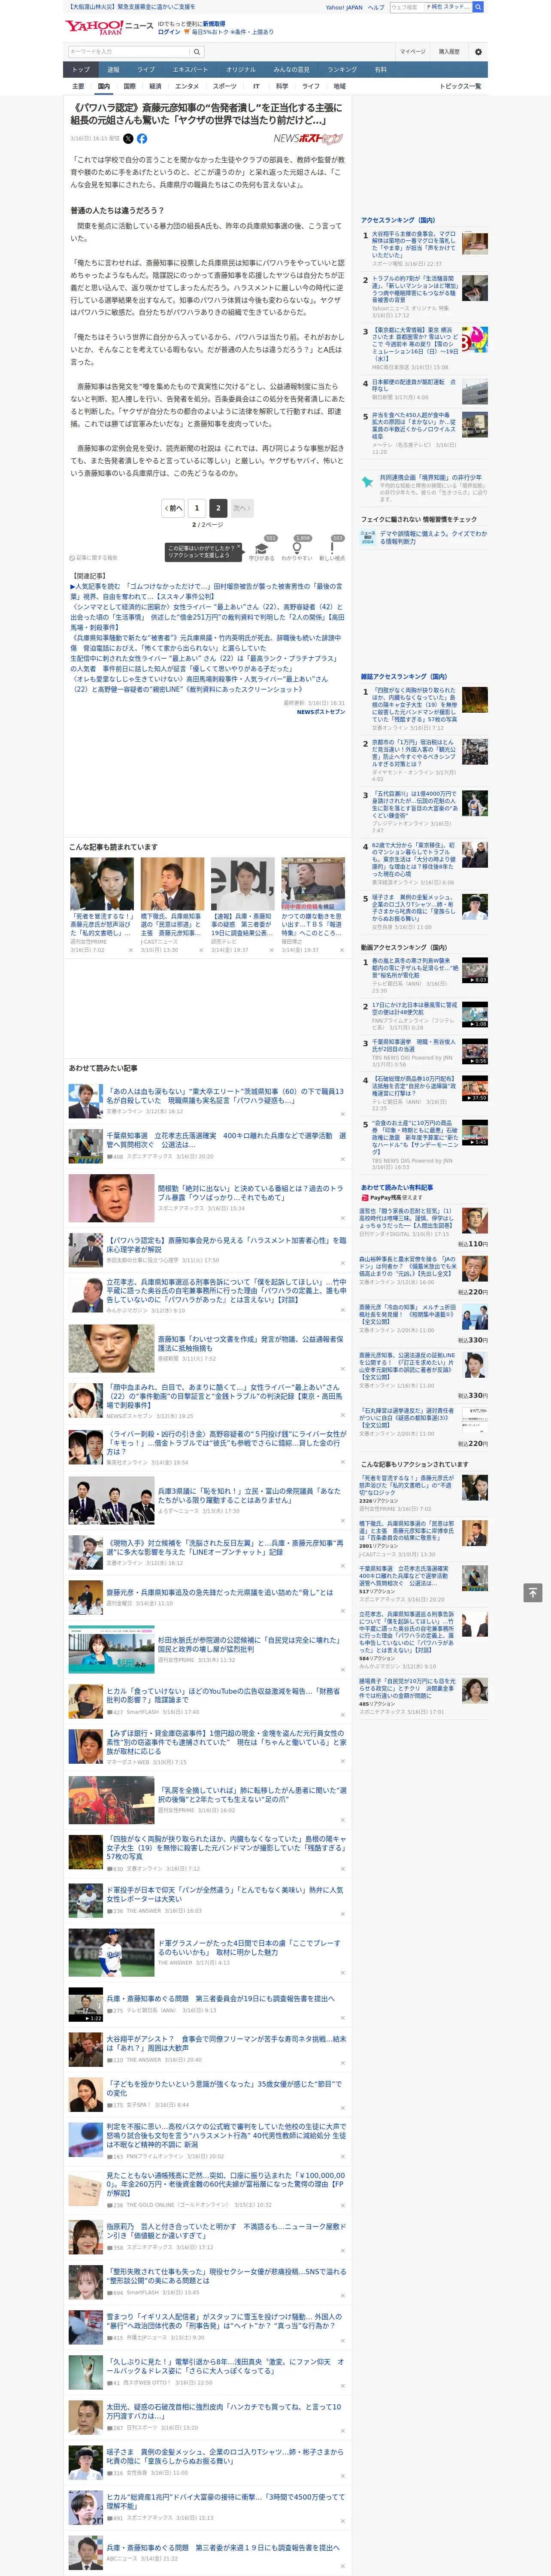Screen dimensions: 551x2576
Task: Click the ニュース健診2024 badge icon
Action: [368, 537]
